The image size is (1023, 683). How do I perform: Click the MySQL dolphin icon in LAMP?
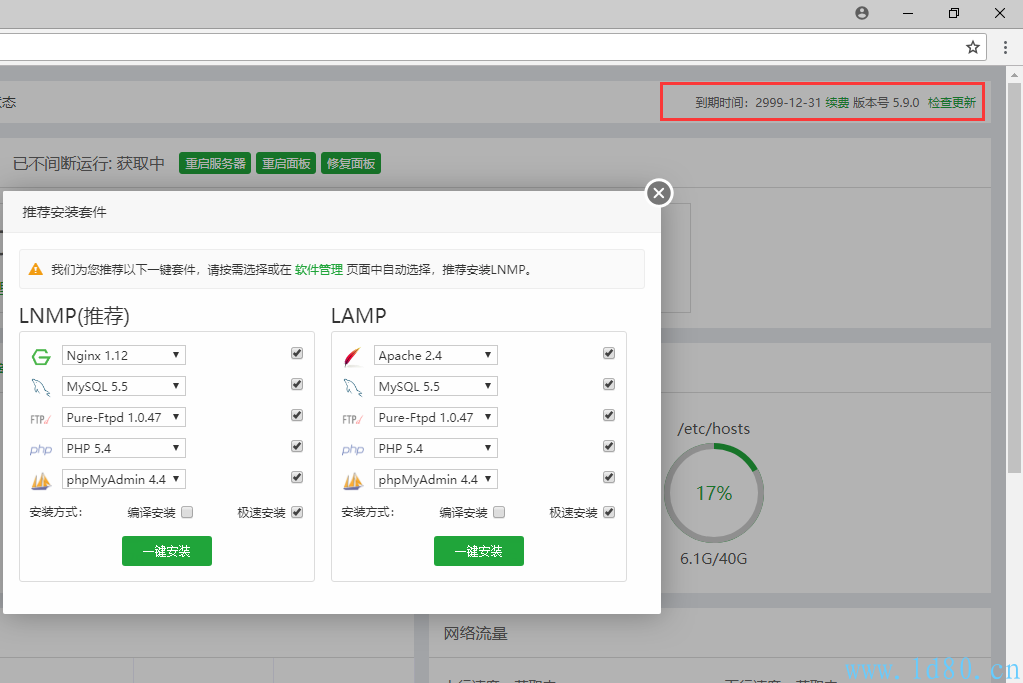click(x=353, y=387)
